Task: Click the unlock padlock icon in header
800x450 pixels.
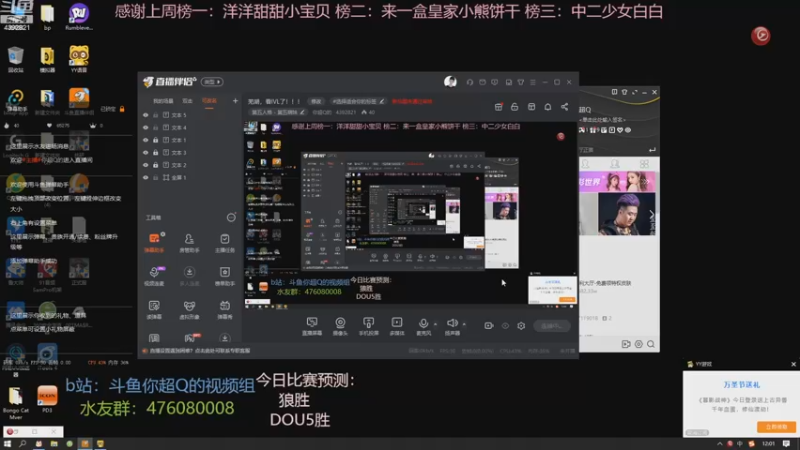Action: tap(514, 107)
